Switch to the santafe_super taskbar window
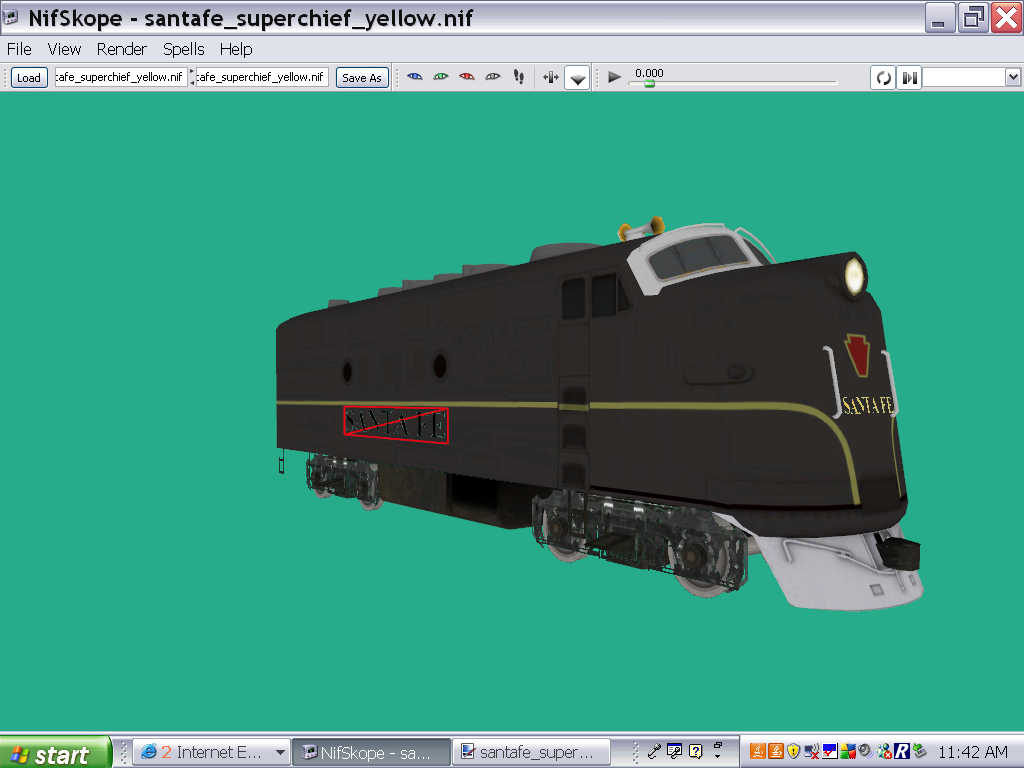 pyautogui.click(x=531, y=752)
